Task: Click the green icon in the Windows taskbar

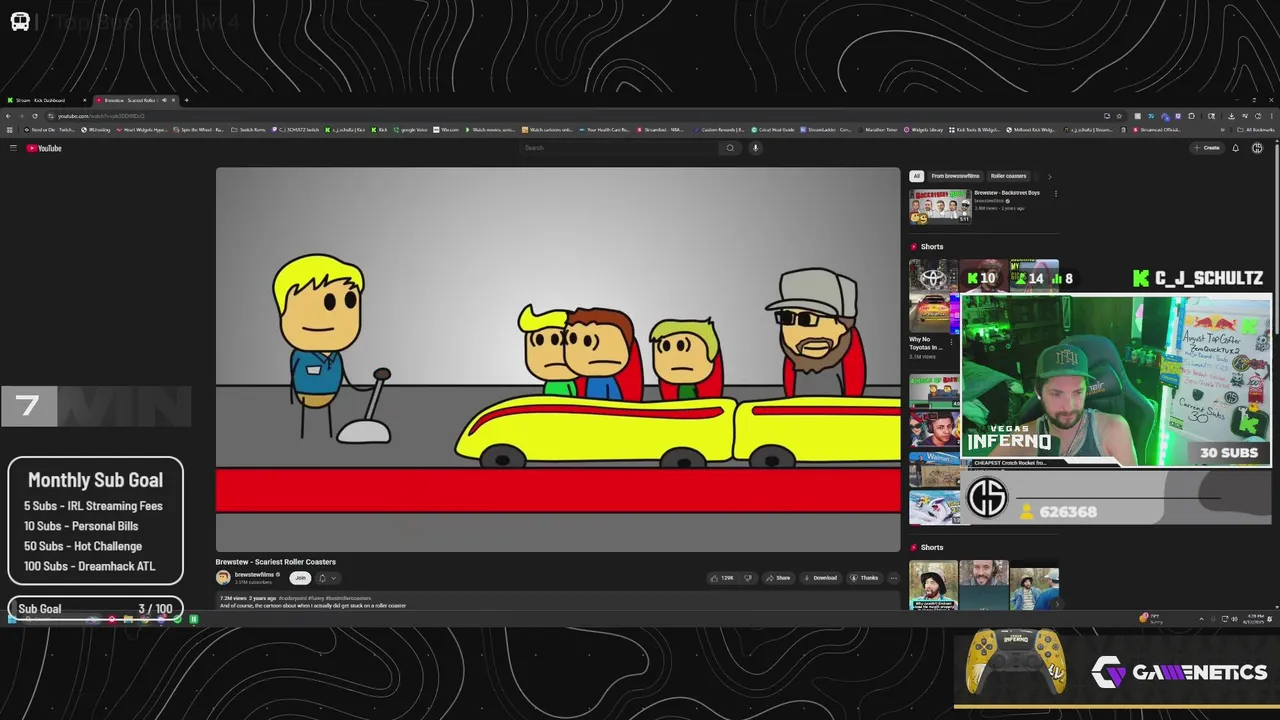Action: coord(193,619)
